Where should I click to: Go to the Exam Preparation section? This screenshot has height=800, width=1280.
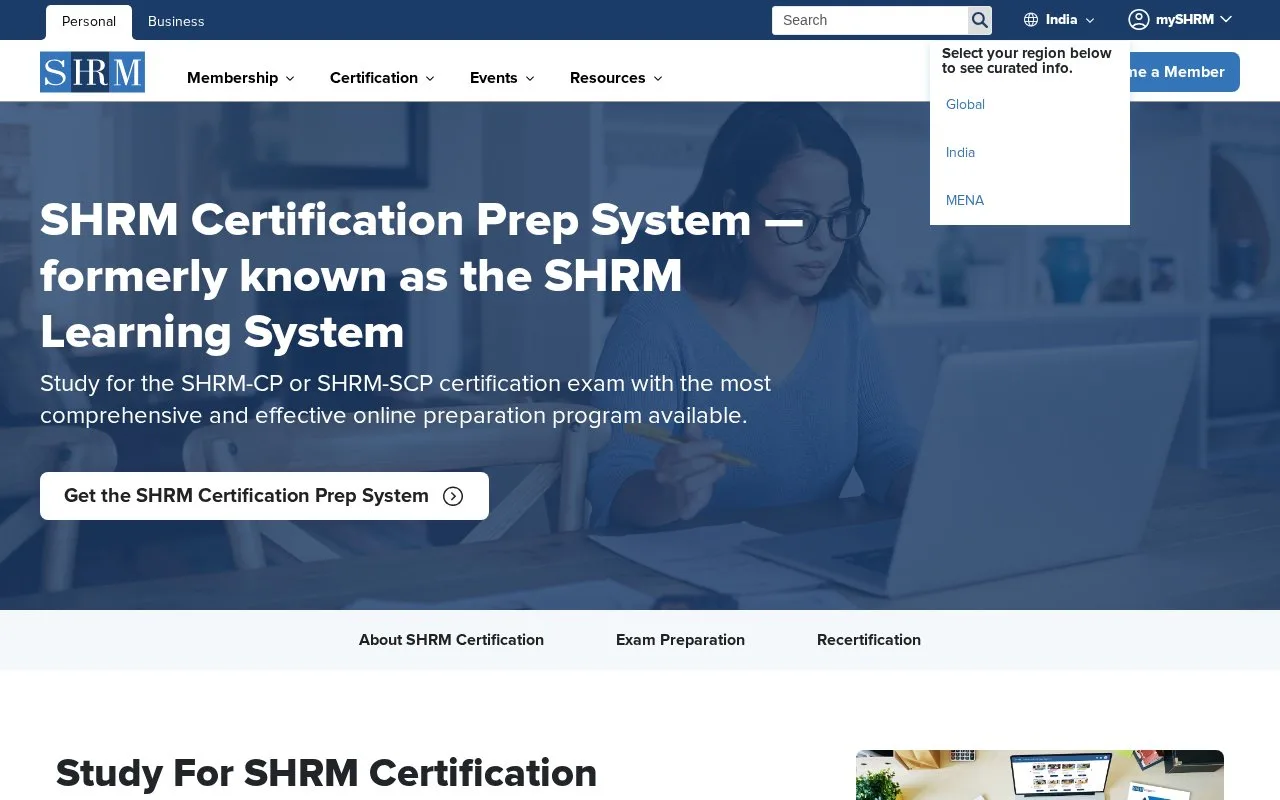click(x=680, y=640)
